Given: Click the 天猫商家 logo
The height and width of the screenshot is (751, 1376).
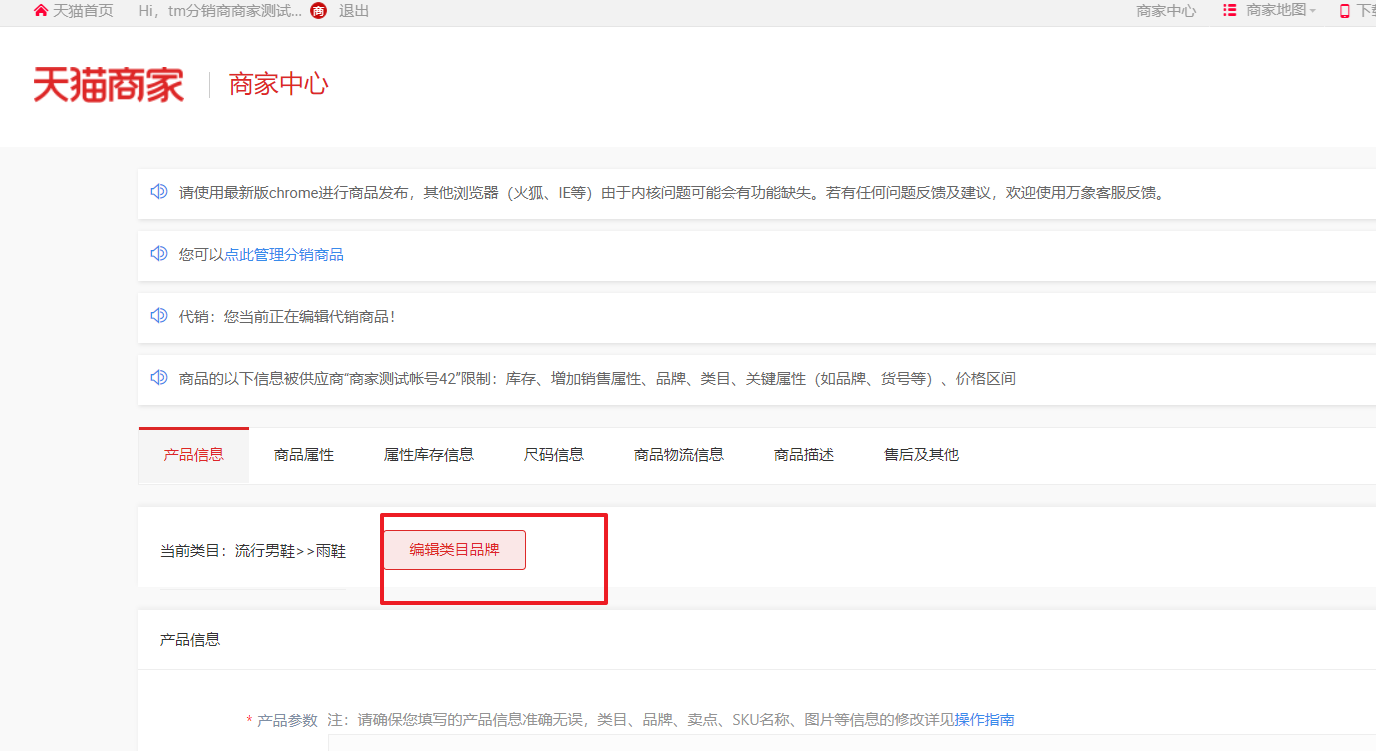Looking at the screenshot, I should tap(109, 85).
